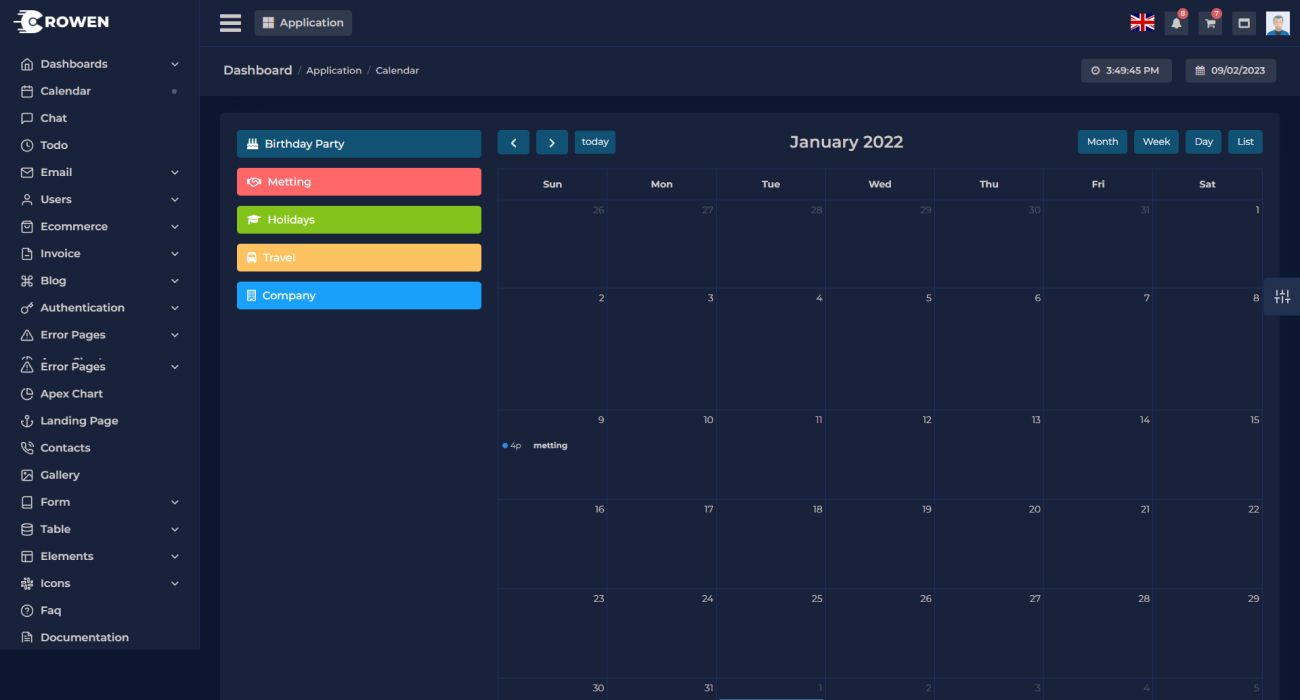Go to next month arrow
The image size is (1300, 700).
click(552, 142)
